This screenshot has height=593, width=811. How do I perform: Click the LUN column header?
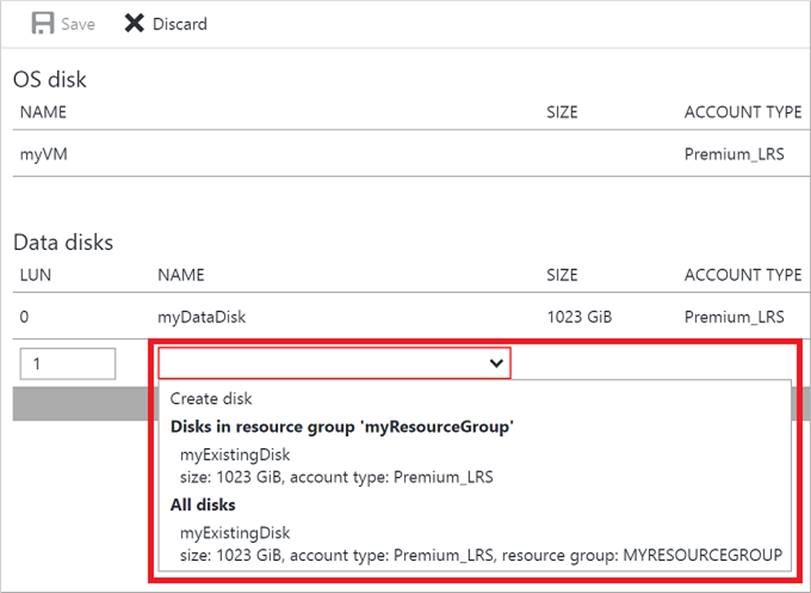coord(35,275)
